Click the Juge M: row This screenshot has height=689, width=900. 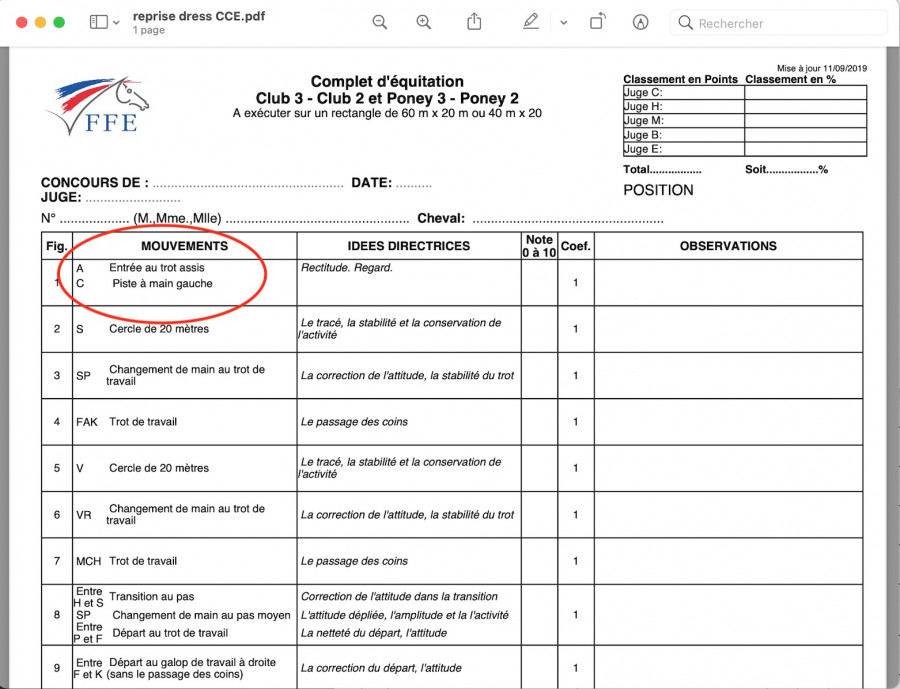tap(745, 121)
